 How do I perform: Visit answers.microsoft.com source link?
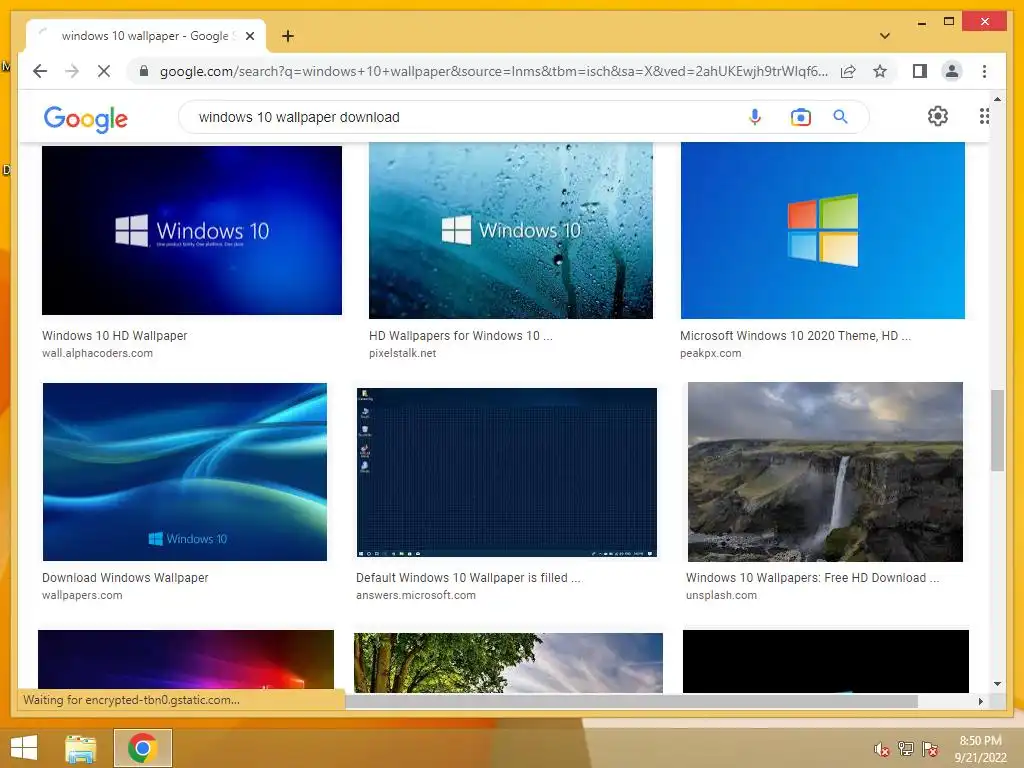(416, 596)
